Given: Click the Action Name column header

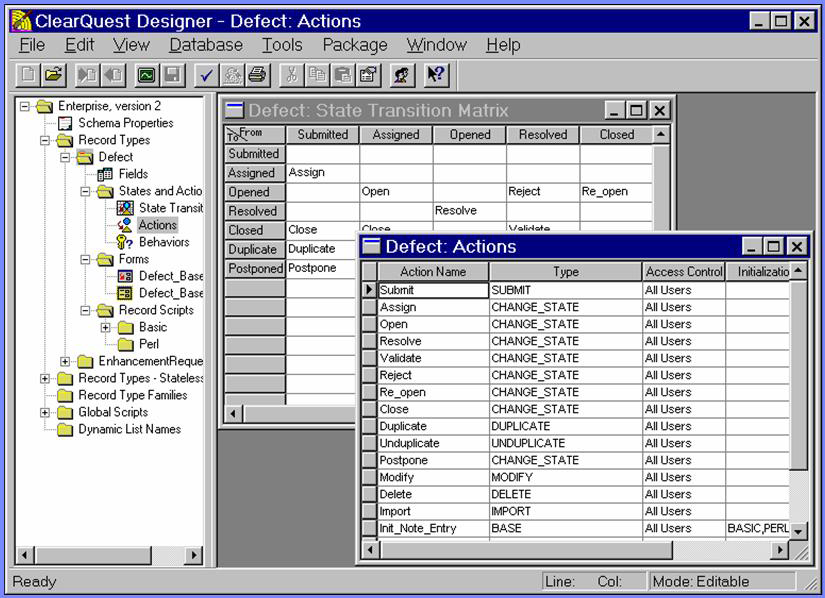Looking at the screenshot, I should [x=433, y=272].
